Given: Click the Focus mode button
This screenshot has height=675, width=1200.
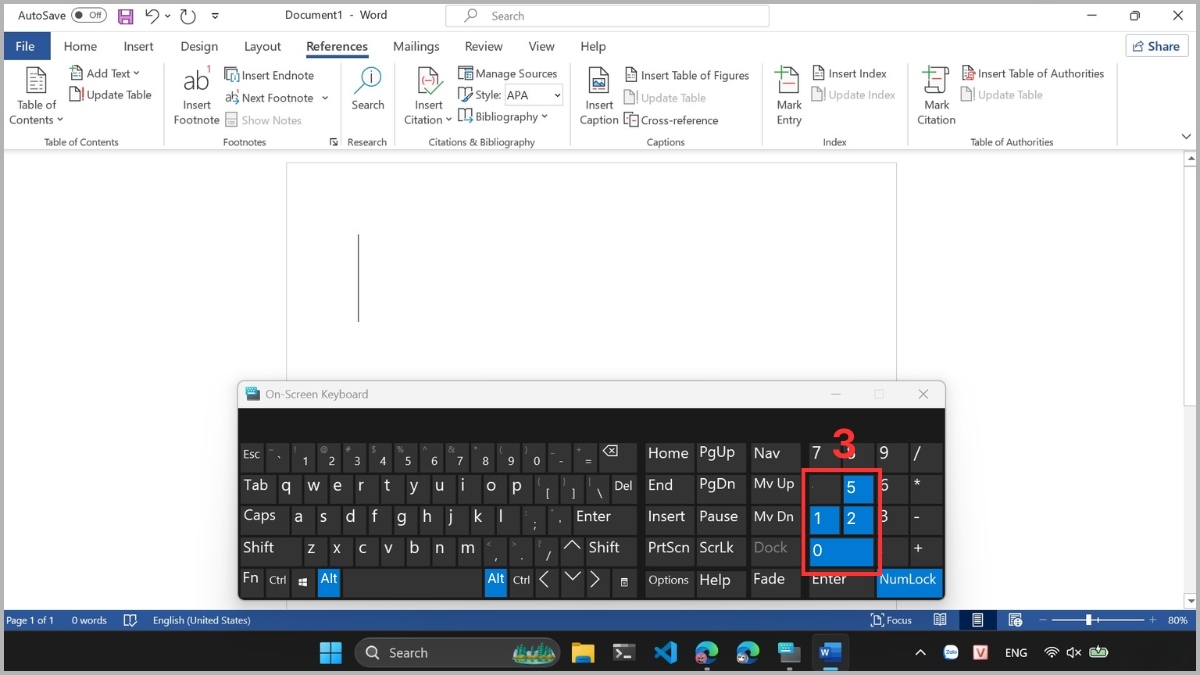Looking at the screenshot, I should [892, 620].
